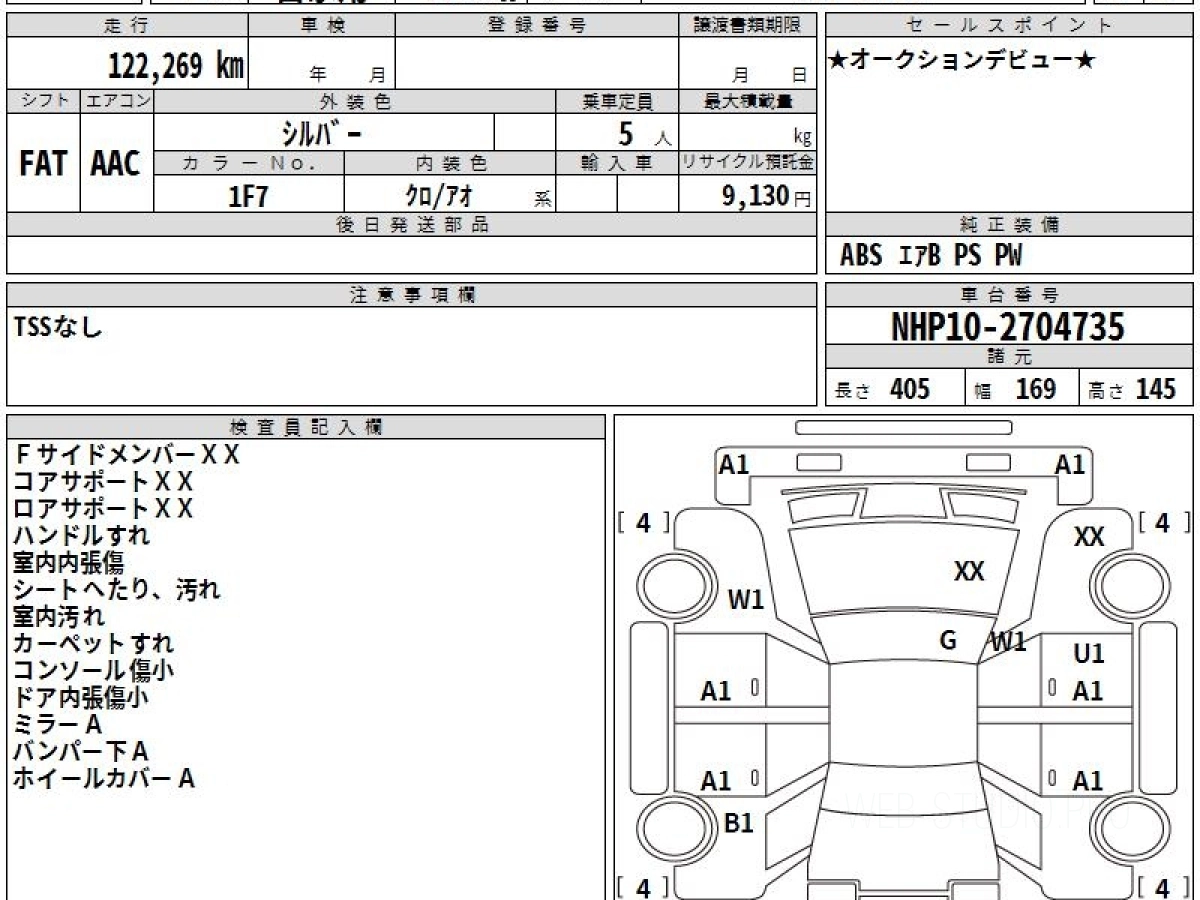The height and width of the screenshot is (900, 1200).
Task: Click the コアサポートＸＸ line
Action: coord(102,482)
